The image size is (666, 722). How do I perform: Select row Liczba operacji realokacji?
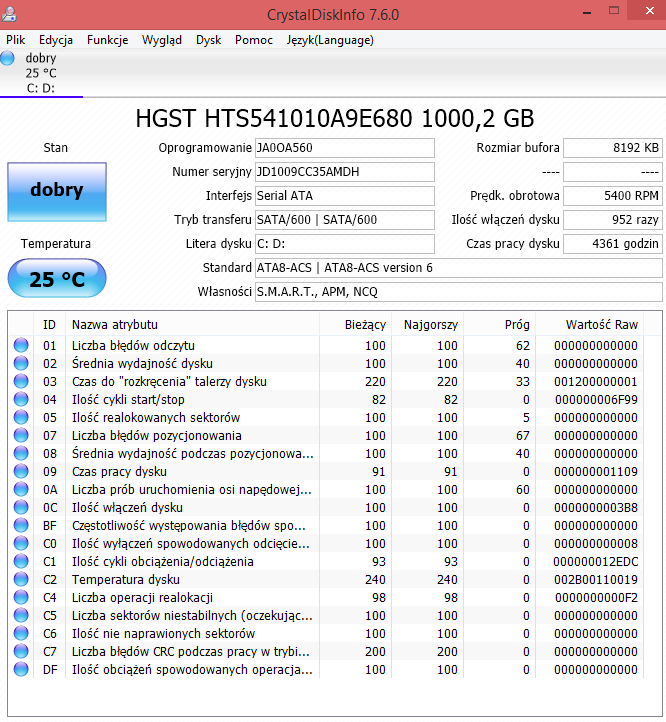(326, 597)
